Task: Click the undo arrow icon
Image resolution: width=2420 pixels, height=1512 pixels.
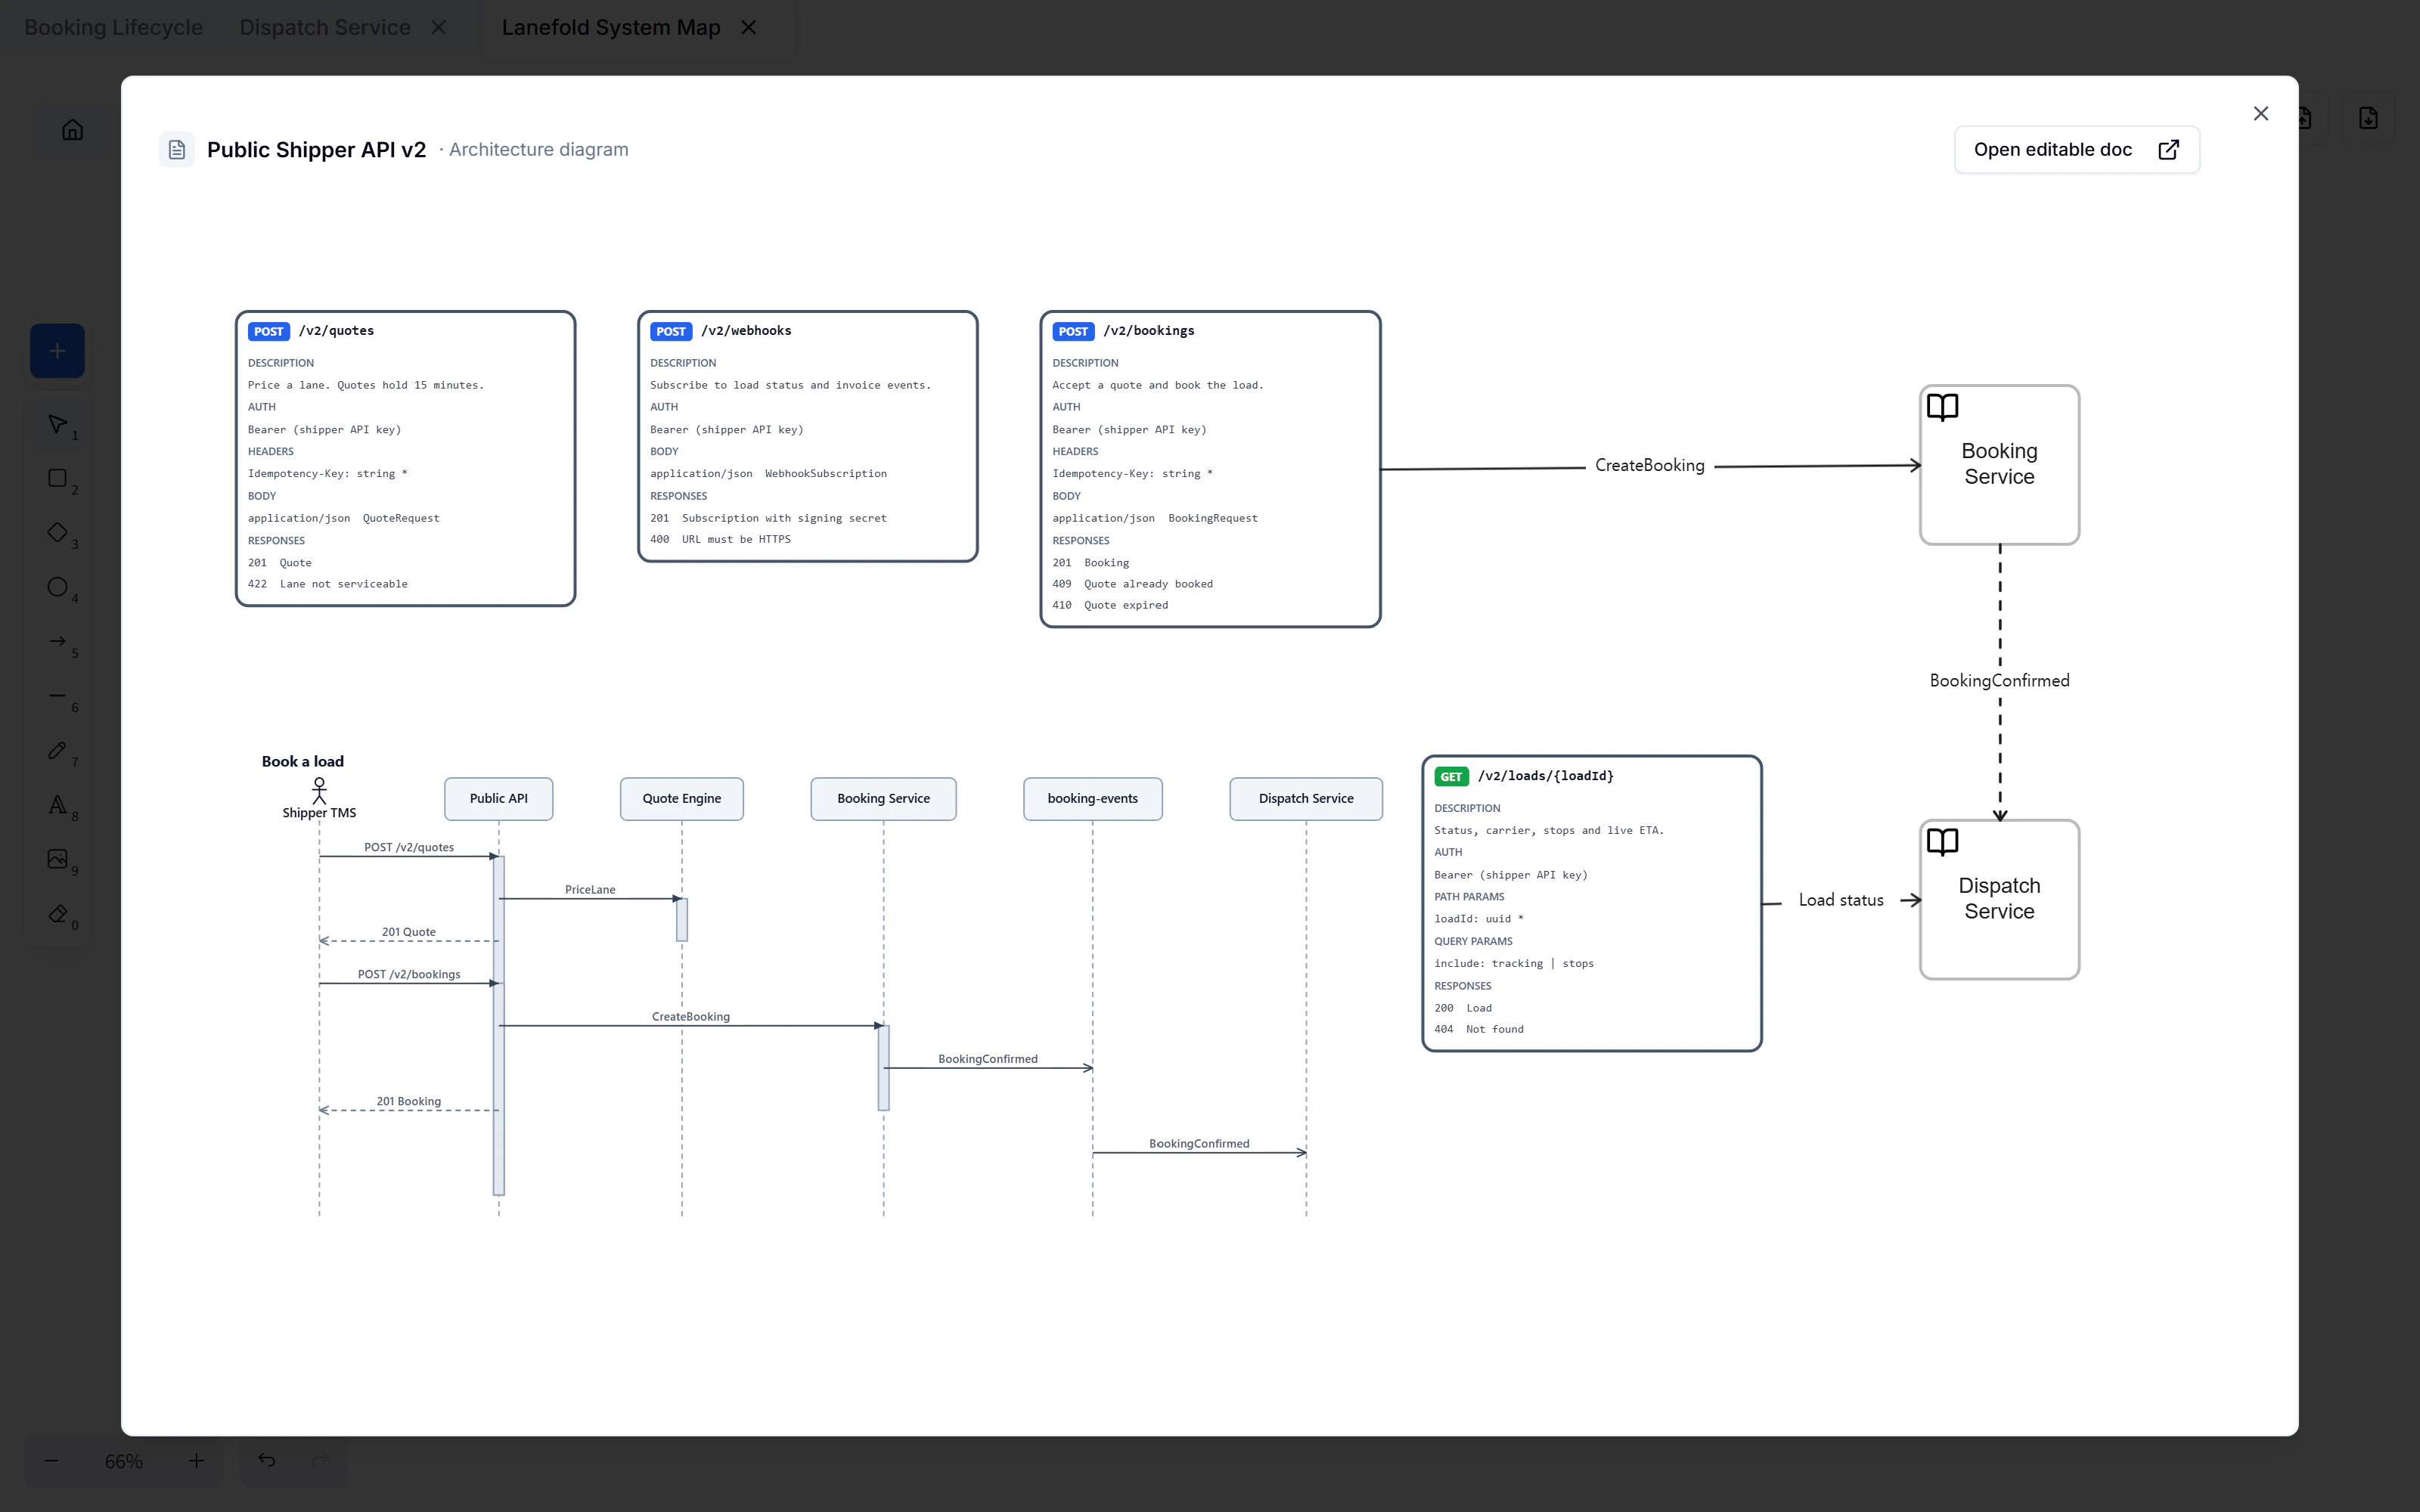Action: (266, 1460)
